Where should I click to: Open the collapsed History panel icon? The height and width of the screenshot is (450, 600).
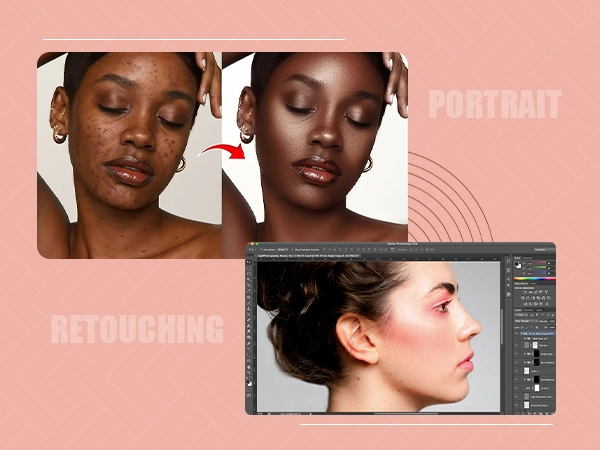coord(508,261)
